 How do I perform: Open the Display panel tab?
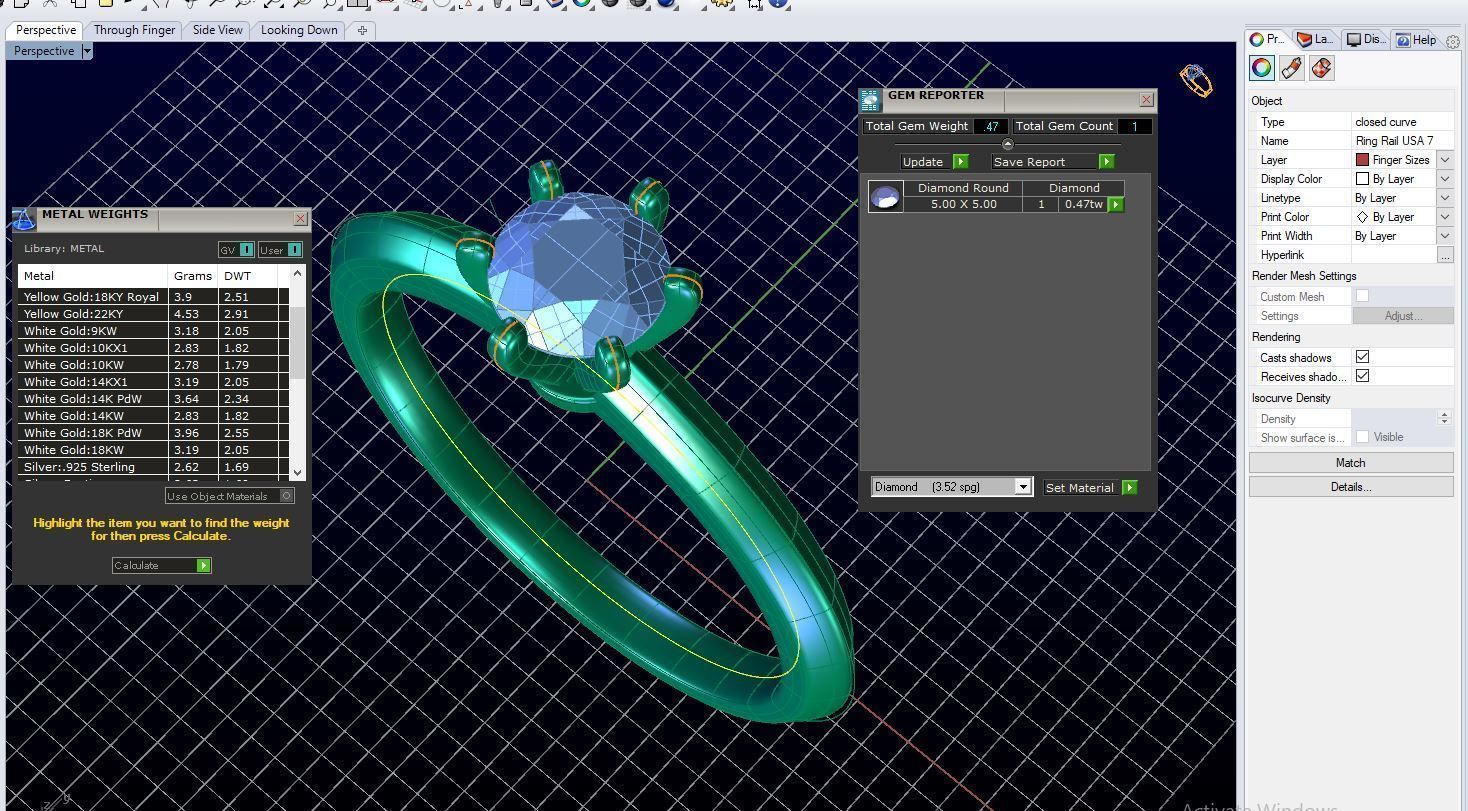click(x=1366, y=40)
